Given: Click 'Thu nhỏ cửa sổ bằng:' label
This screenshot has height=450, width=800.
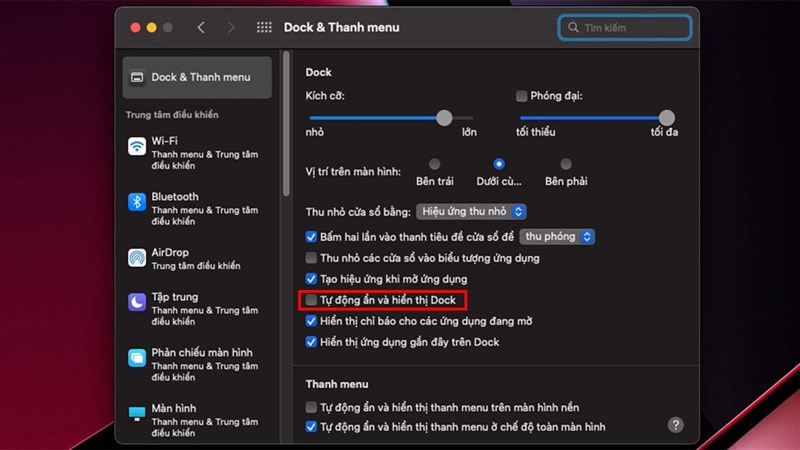Looking at the screenshot, I should click(x=358, y=212).
